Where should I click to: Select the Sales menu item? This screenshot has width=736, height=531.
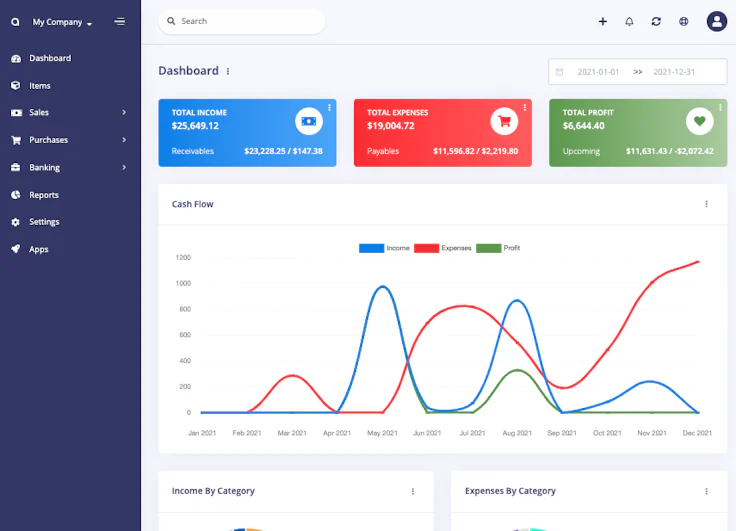39,112
